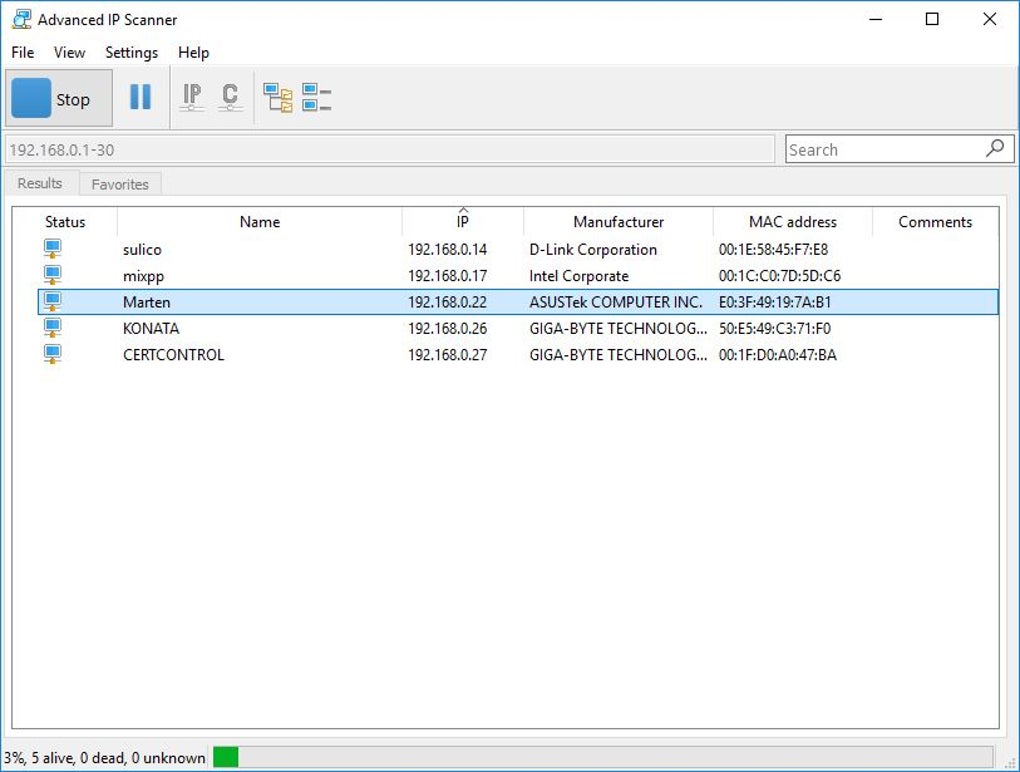Click IP address 192.168.0.14
Viewport: 1020px width, 772px height.
448,250
